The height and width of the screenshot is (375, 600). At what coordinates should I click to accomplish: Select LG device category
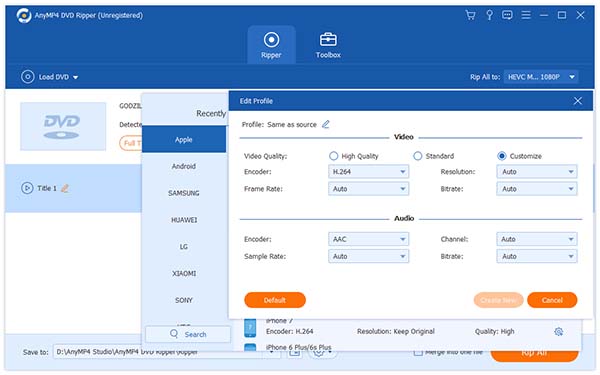184,247
